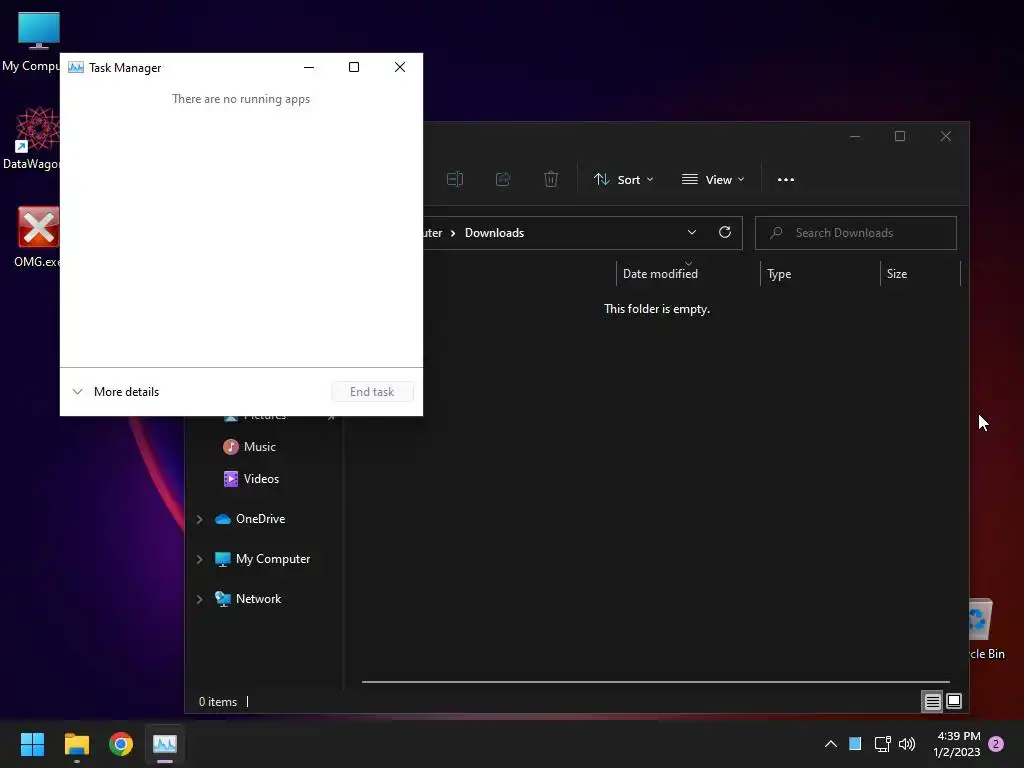Viewport: 1024px width, 768px height.
Task: Click the disabled End task button
Action: click(372, 392)
